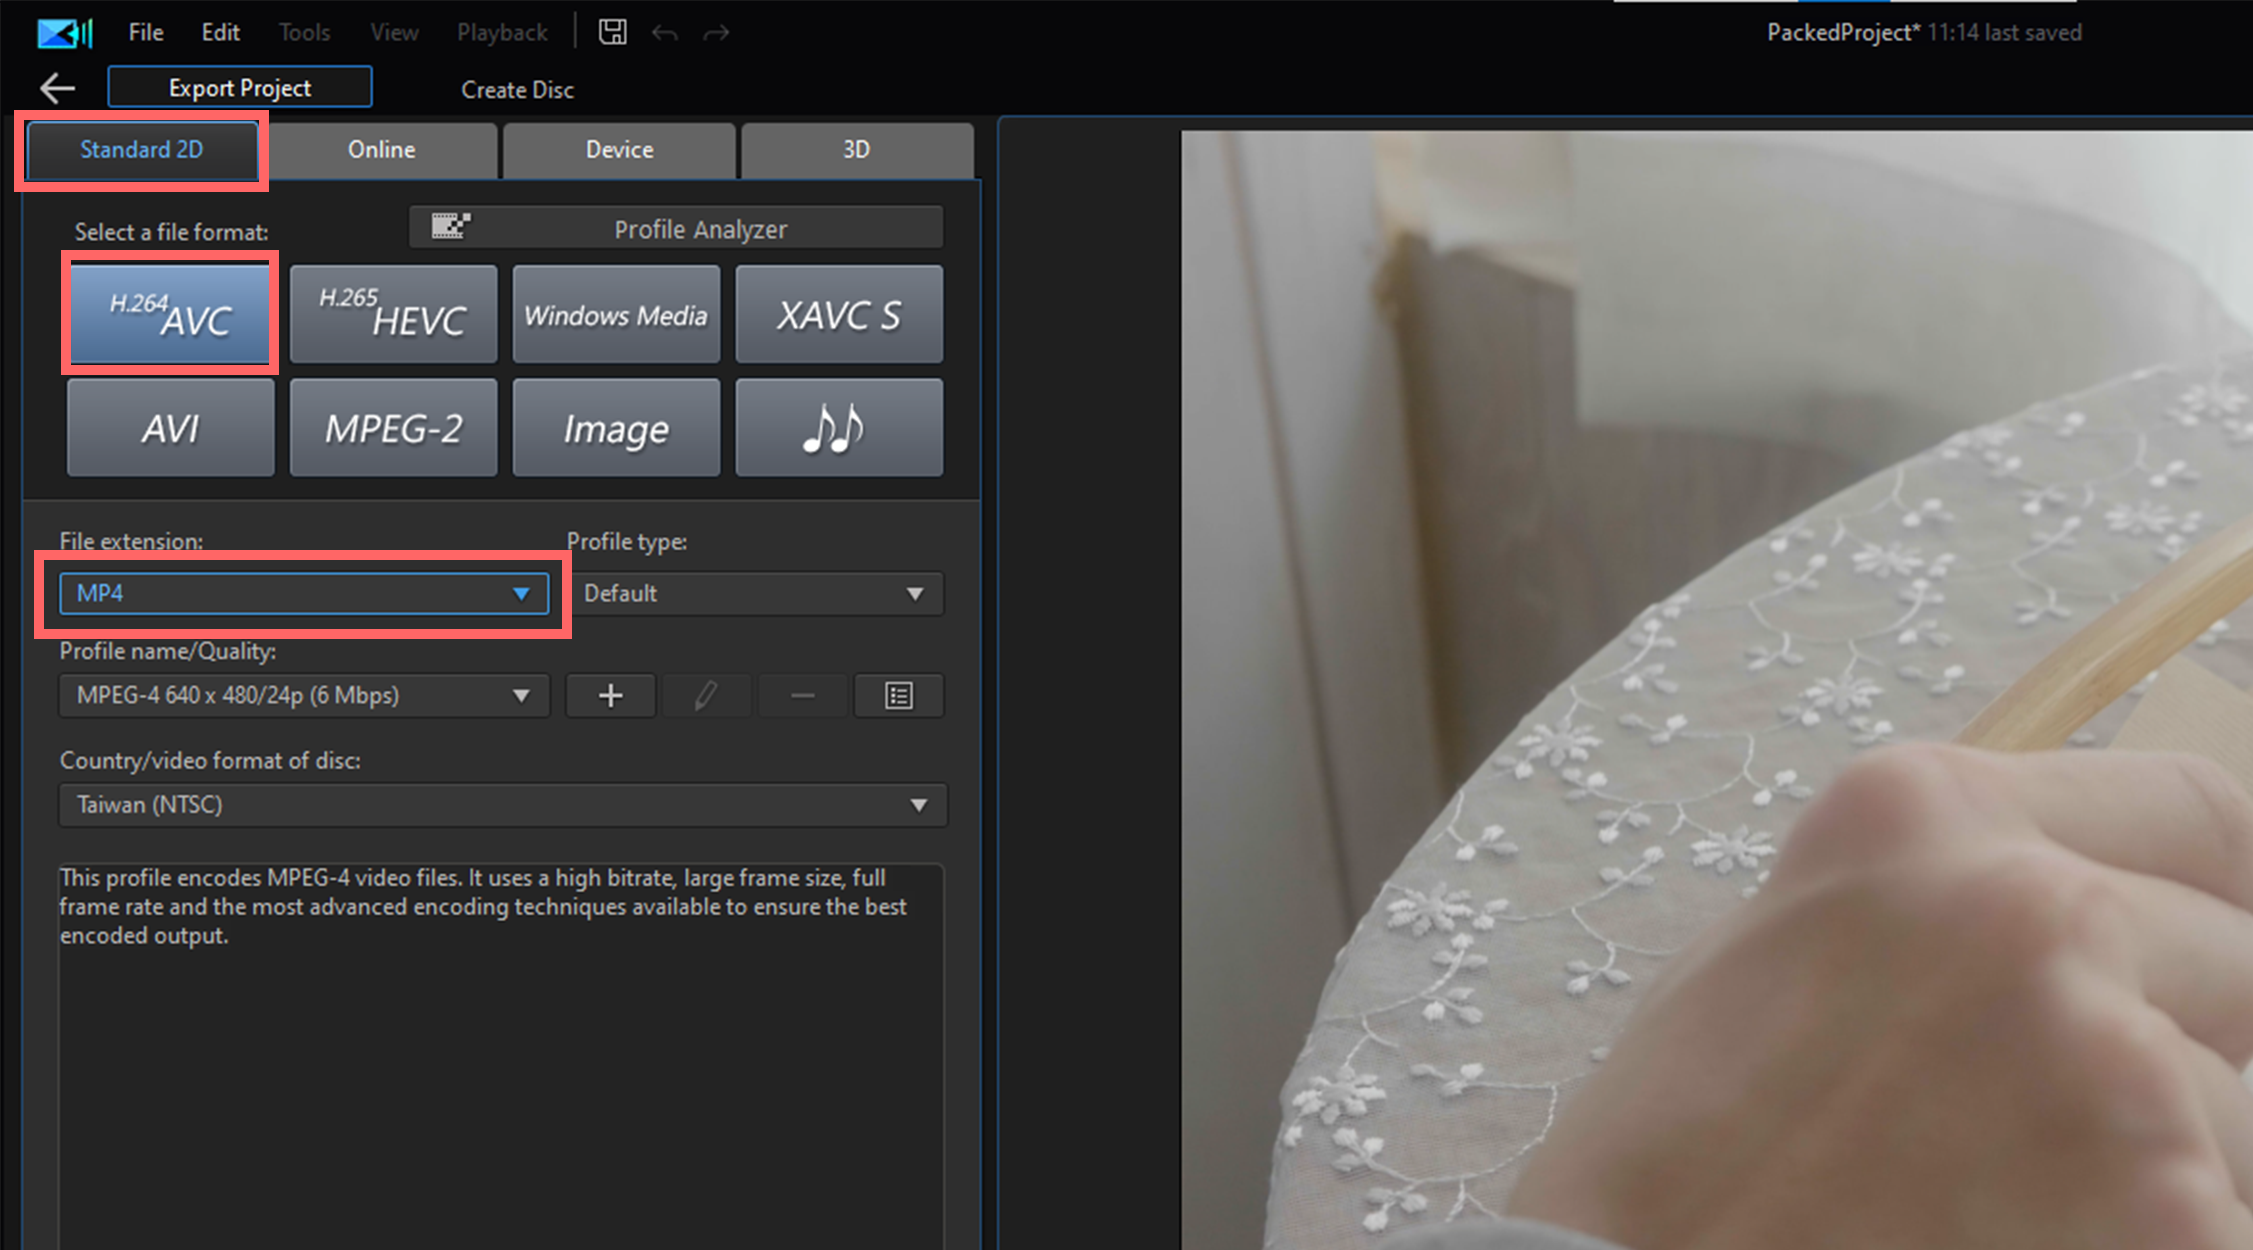Choose the Image format button
Image resolution: width=2253 pixels, height=1250 pixels.
click(x=616, y=428)
